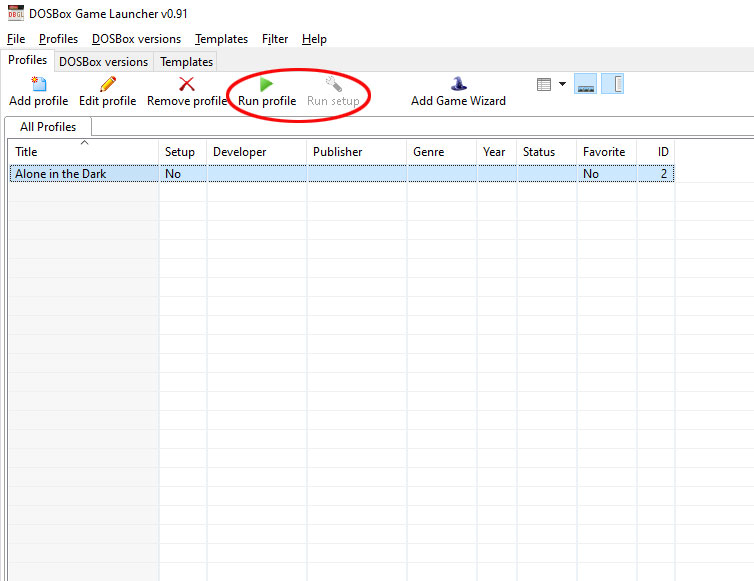Open the Profiles menu

point(58,39)
